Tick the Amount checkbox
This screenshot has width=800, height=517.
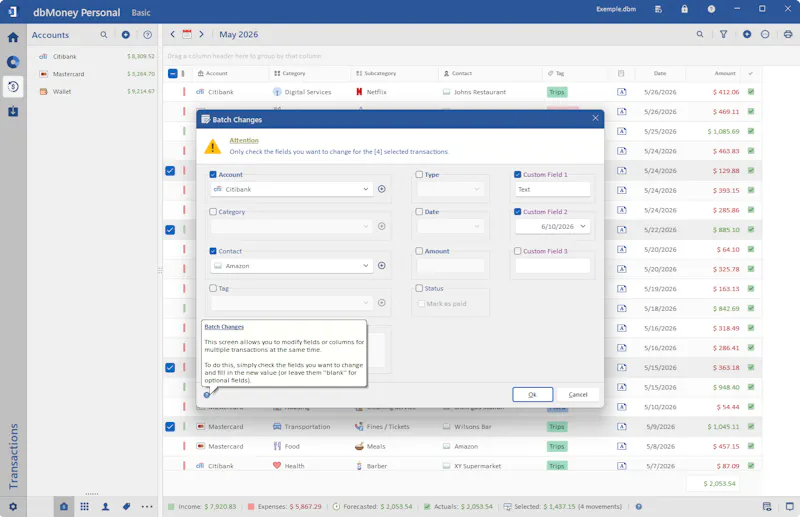(419, 251)
